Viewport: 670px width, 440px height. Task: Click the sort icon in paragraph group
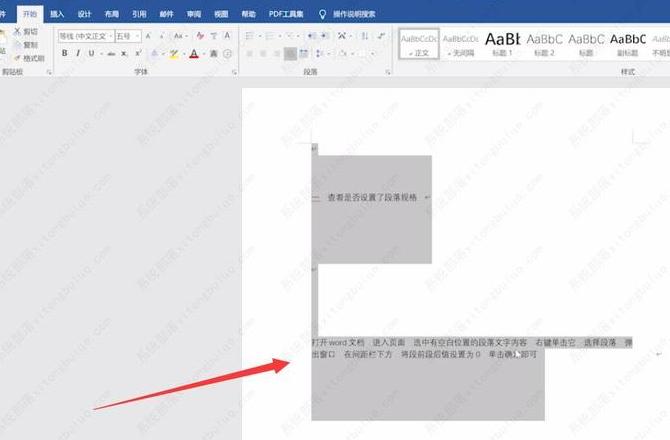(364, 36)
